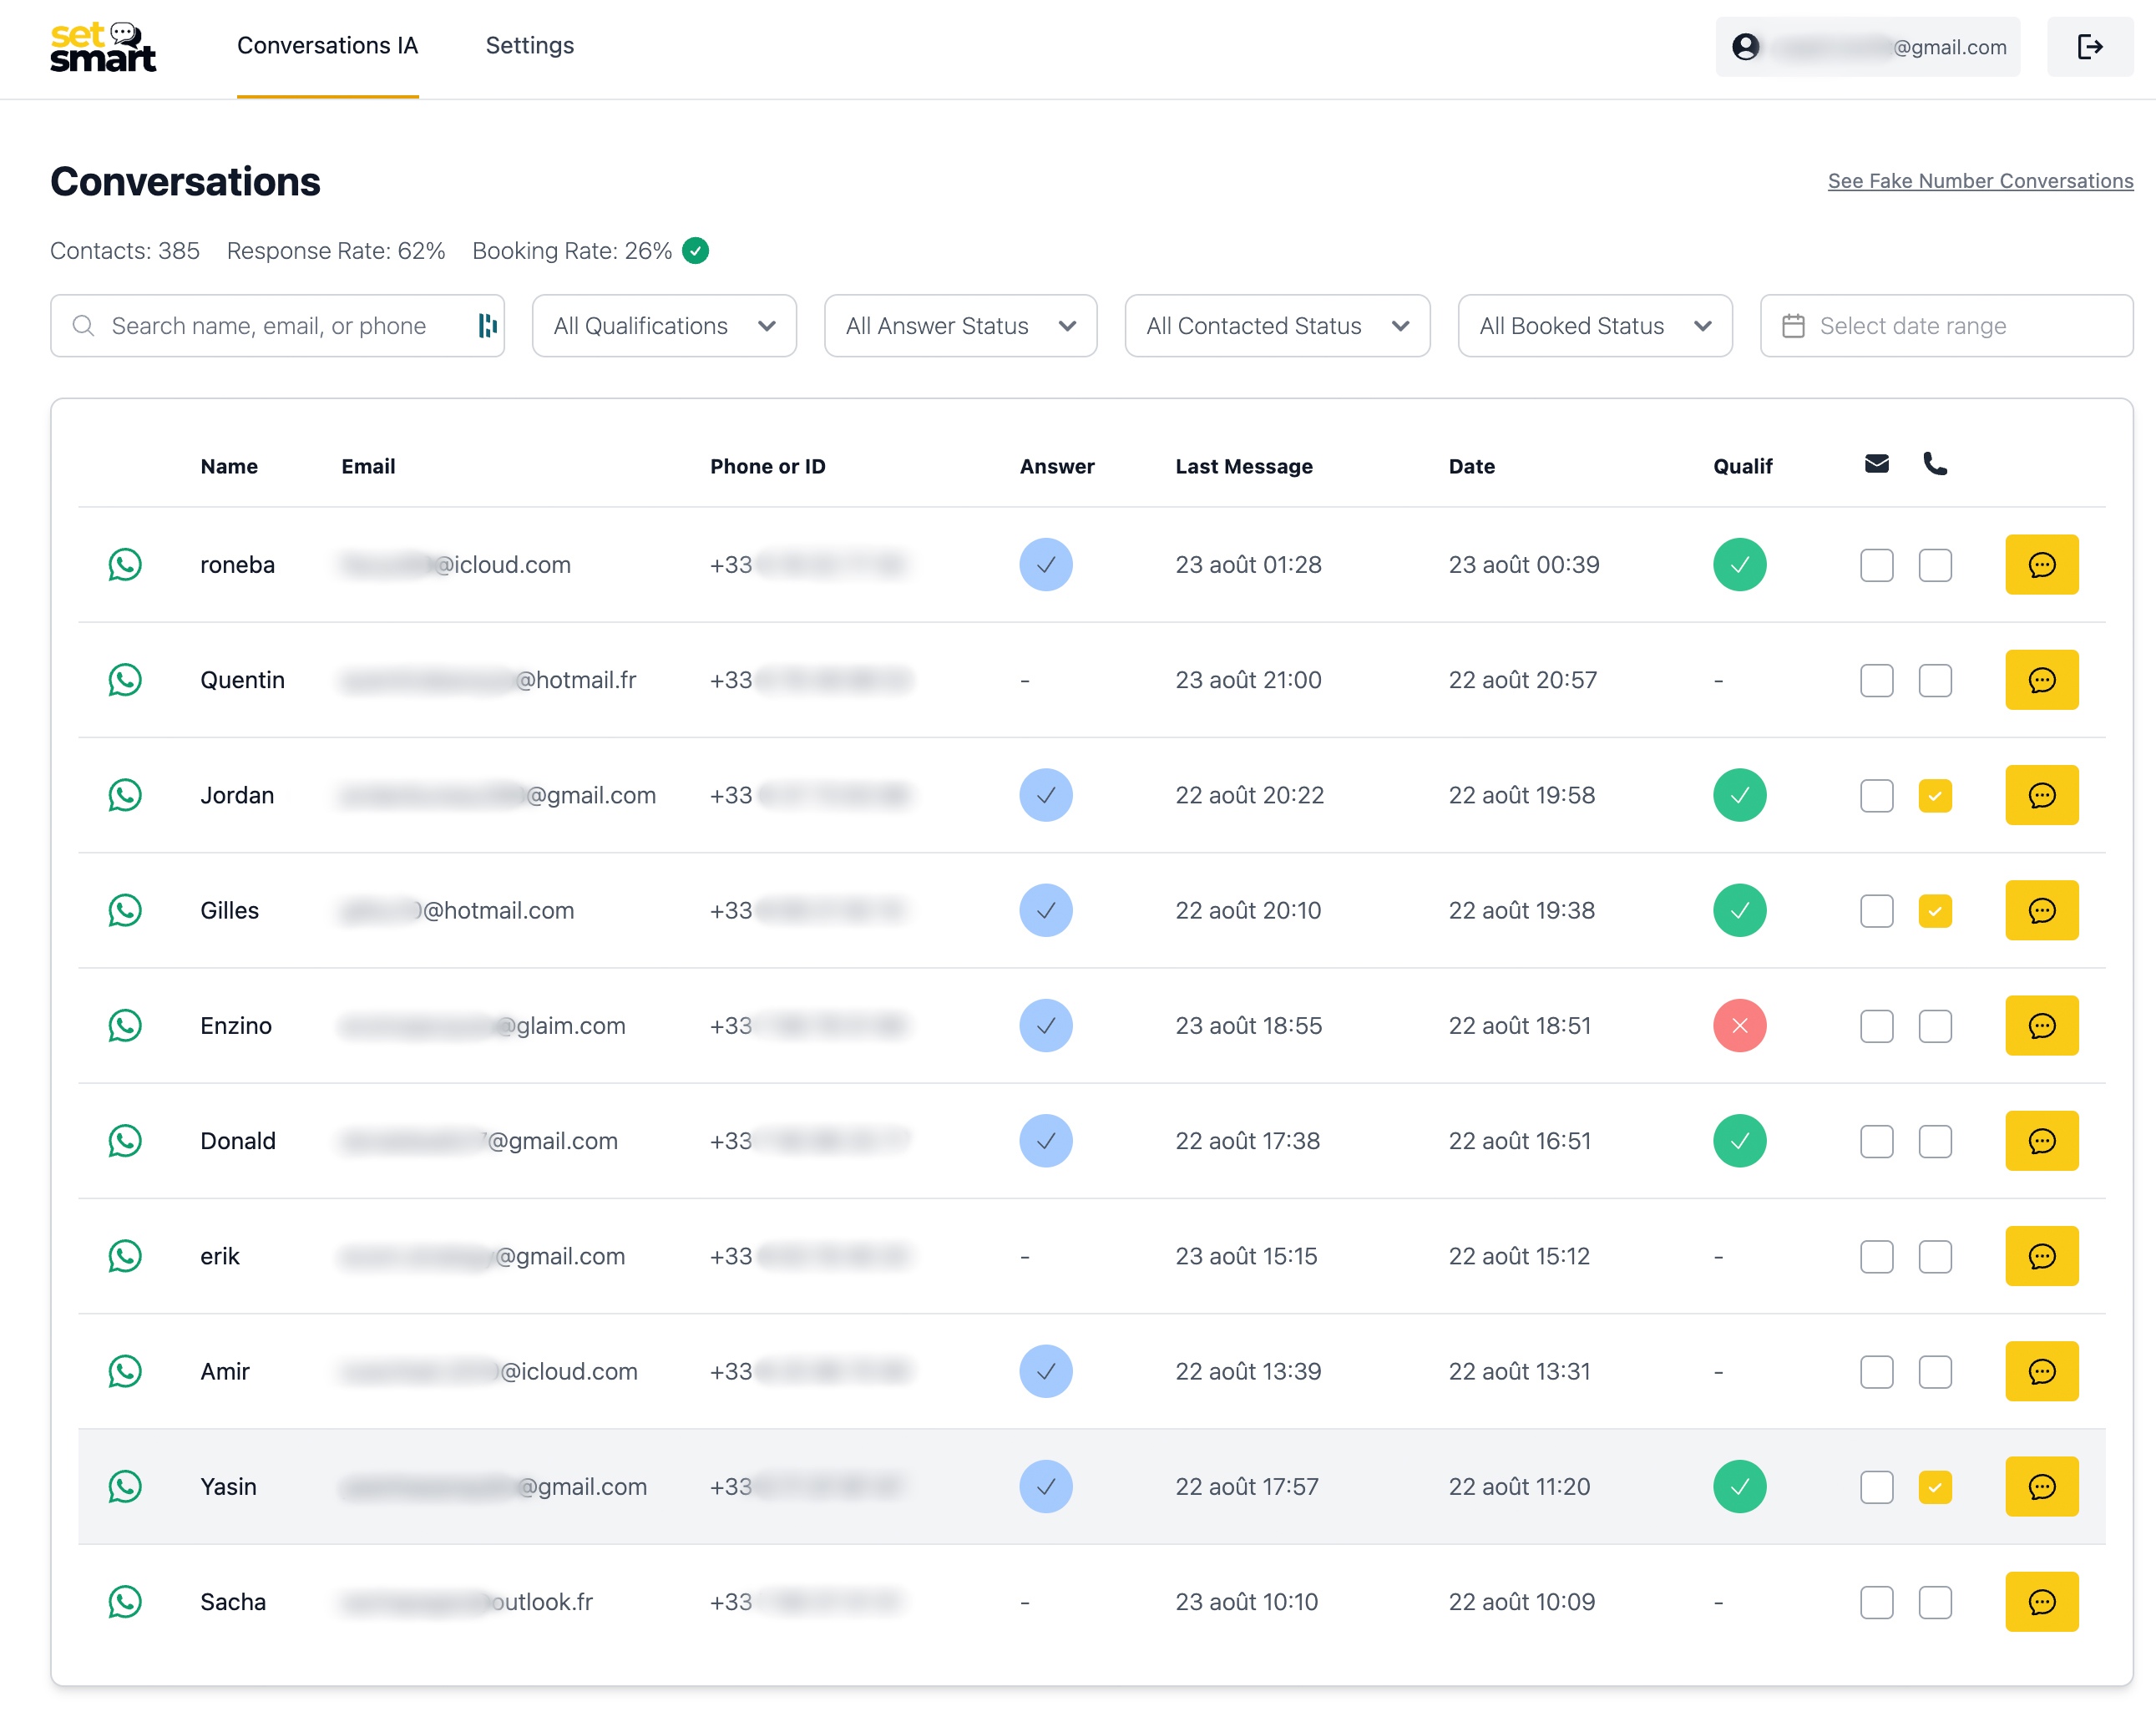Expand the All Contacted Status dropdown
Viewport: 2156px width, 1712px height.
click(x=1277, y=326)
